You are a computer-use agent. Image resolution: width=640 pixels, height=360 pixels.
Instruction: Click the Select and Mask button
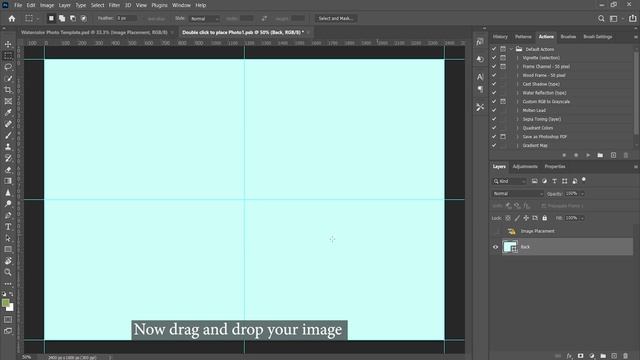[x=336, y=18]
